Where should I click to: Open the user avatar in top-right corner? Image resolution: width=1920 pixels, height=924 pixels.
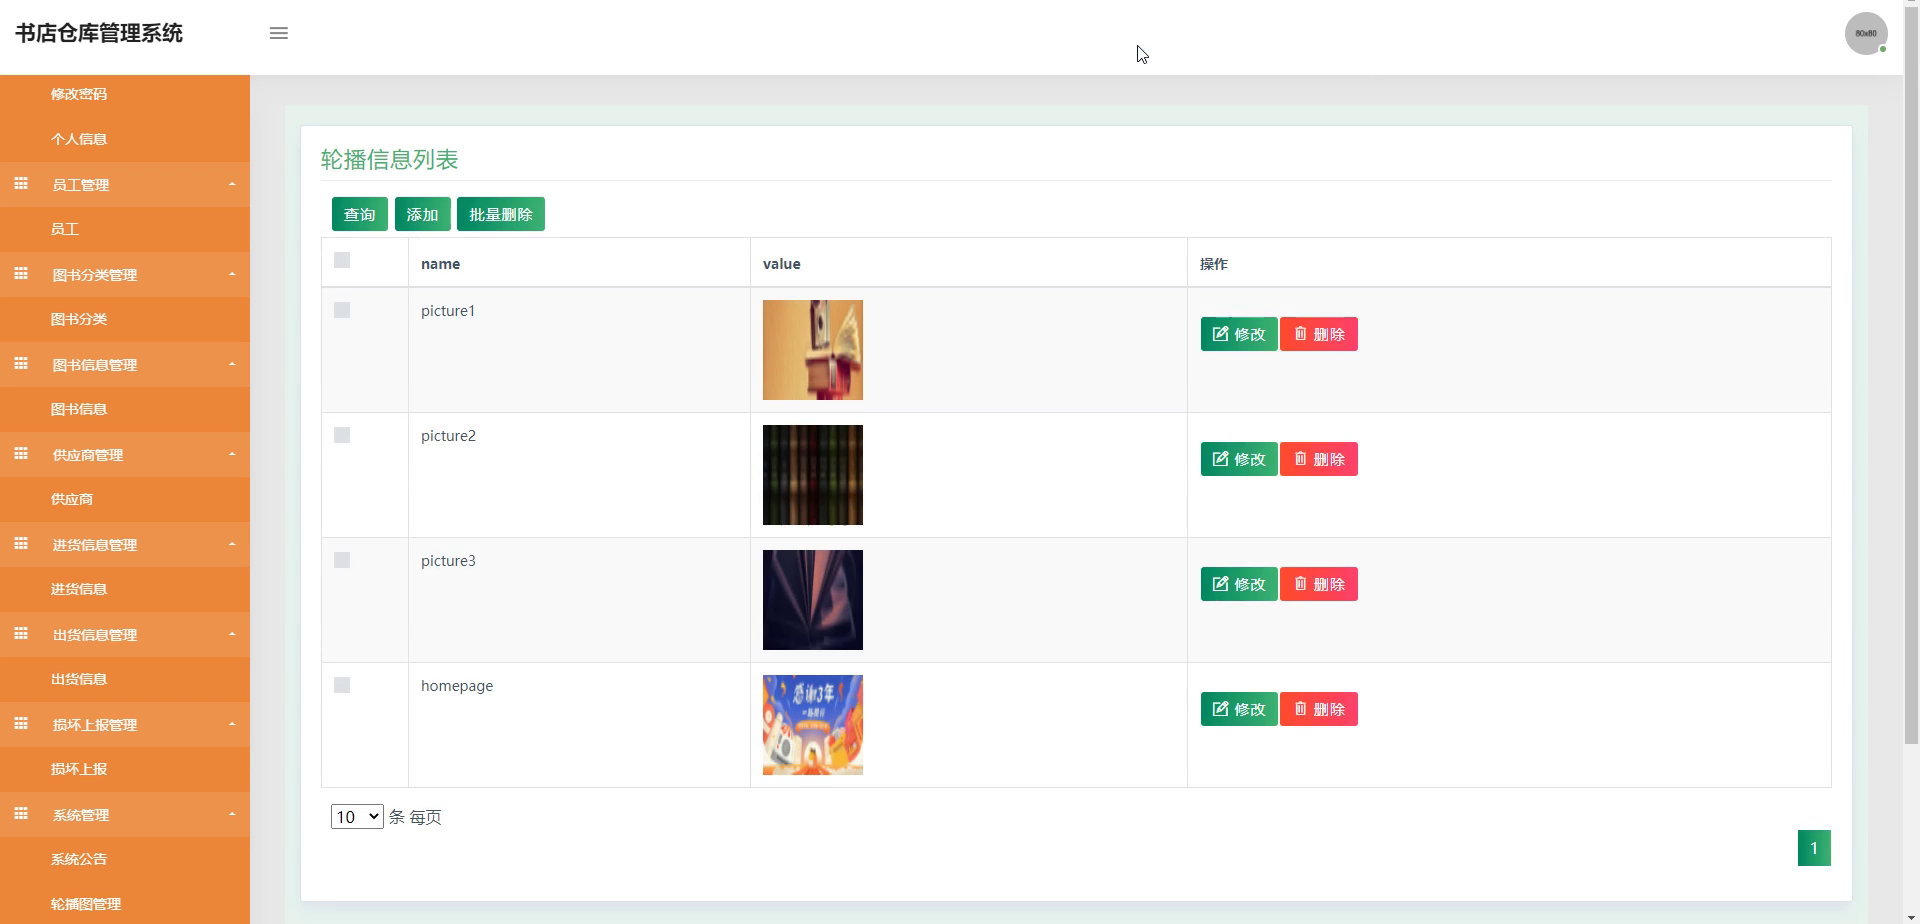tap(1866, 33)
